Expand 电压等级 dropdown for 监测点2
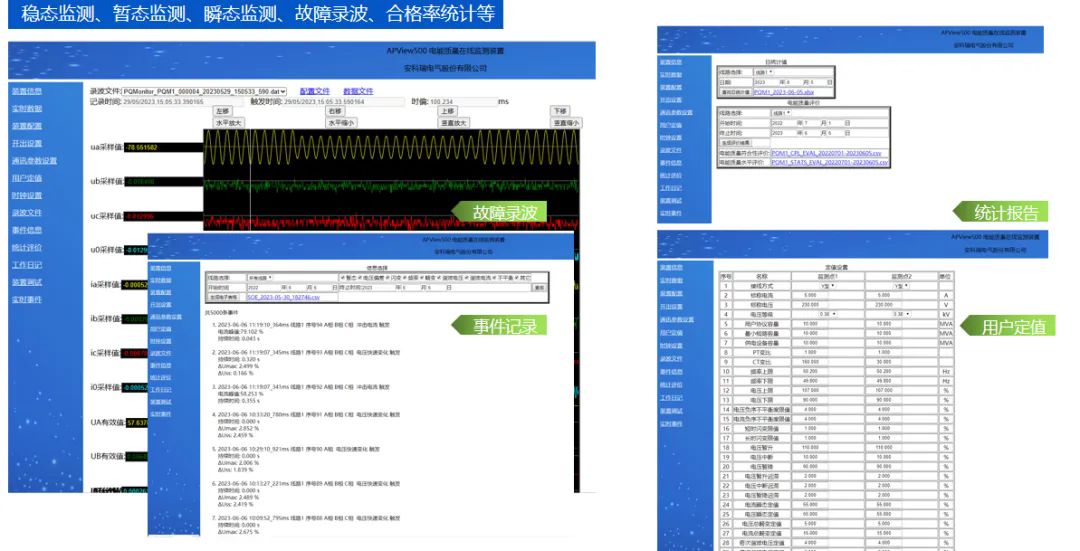Image resolution: width=1080 pixels, height=551 pixels. (x=902, y=314)
